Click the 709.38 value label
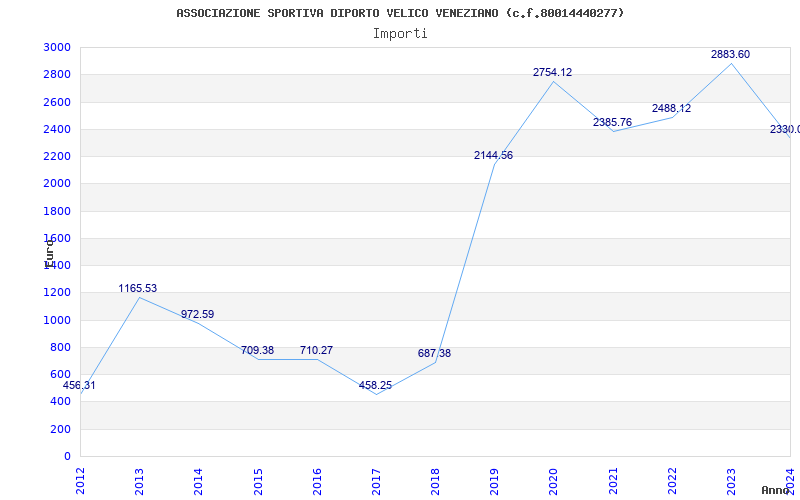 257,350
